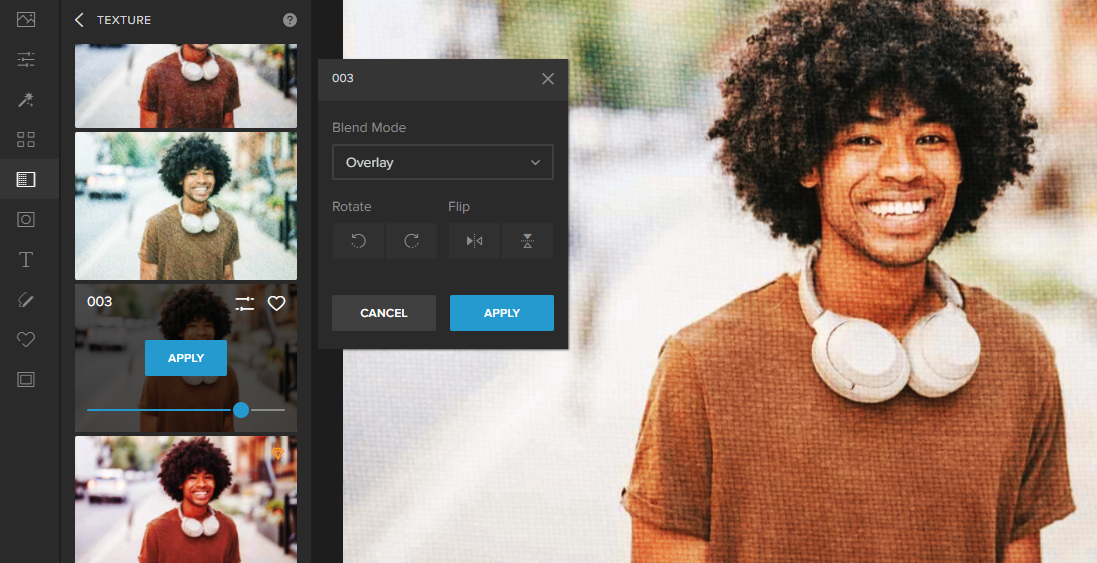Click Apply in the 003 dialog

click(502, 313)
